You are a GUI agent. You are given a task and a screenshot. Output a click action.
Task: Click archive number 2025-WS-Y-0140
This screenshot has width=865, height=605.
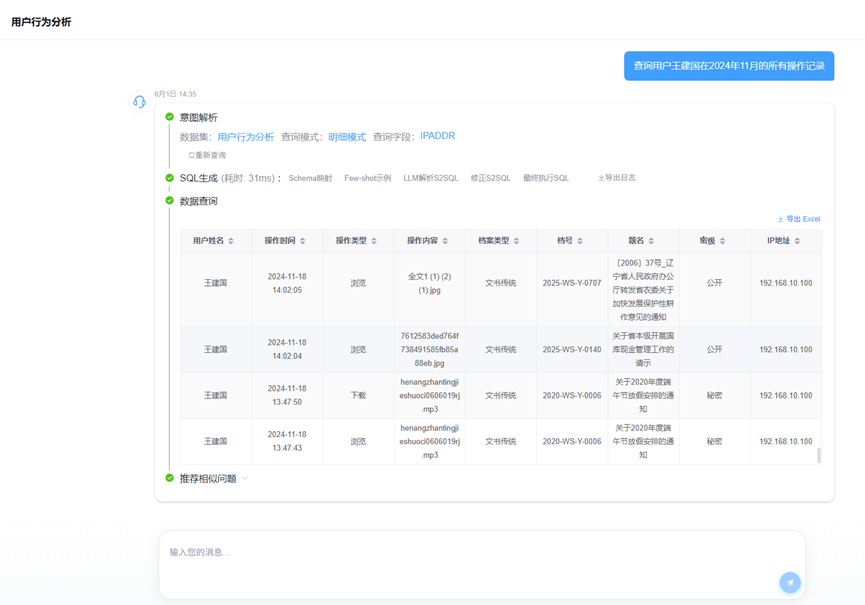coord(572,349)
